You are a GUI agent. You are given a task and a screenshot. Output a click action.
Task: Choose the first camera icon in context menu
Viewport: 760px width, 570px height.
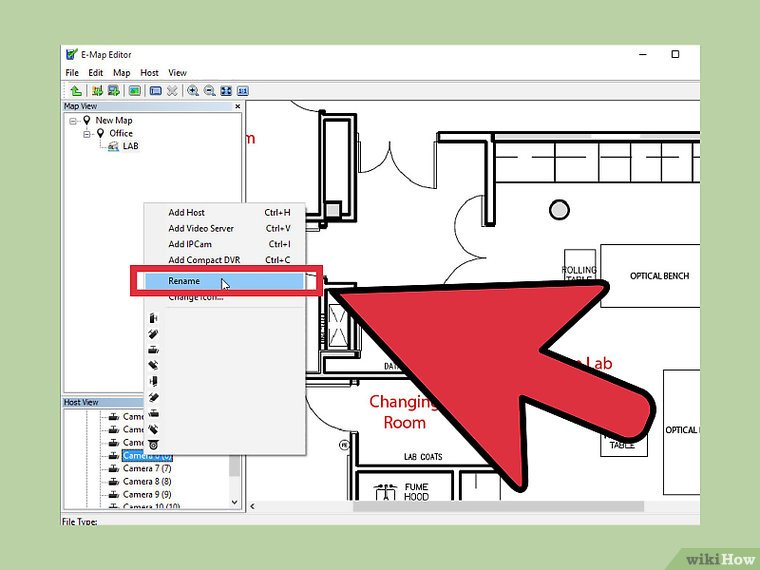click(x=153, y=317)
